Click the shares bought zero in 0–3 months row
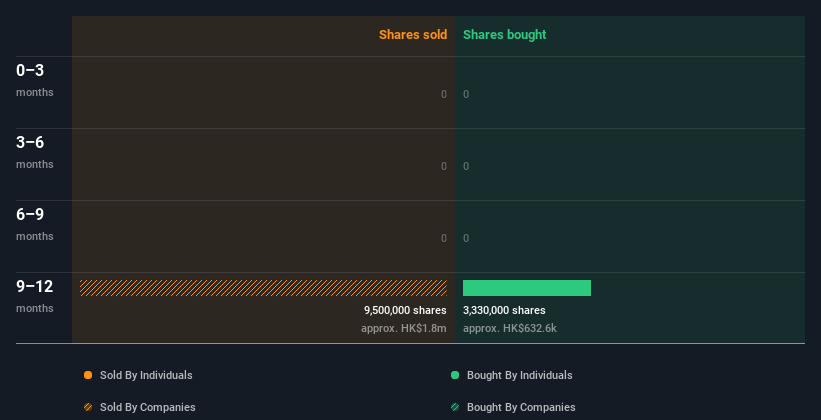This screenshot has width=821, height=420. [466, 94]
